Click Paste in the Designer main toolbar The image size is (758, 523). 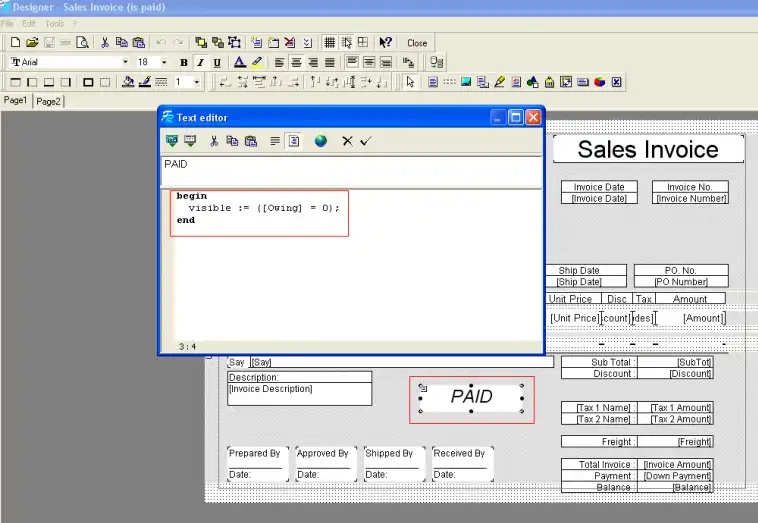coord(138,43)
